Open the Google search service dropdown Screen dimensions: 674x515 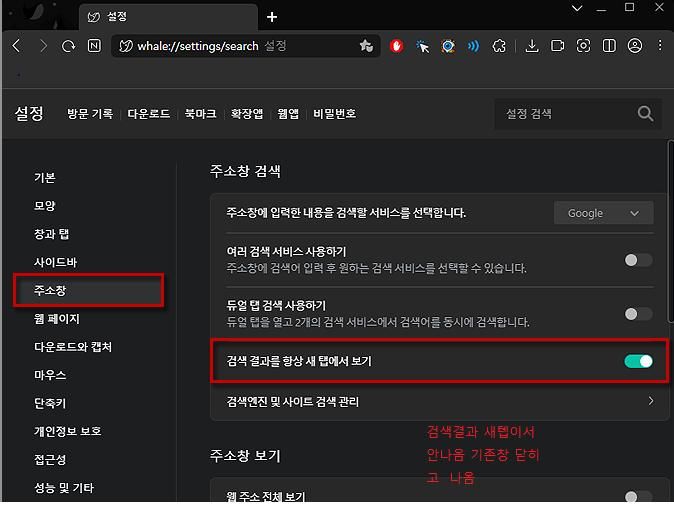(x=603, y=213)
